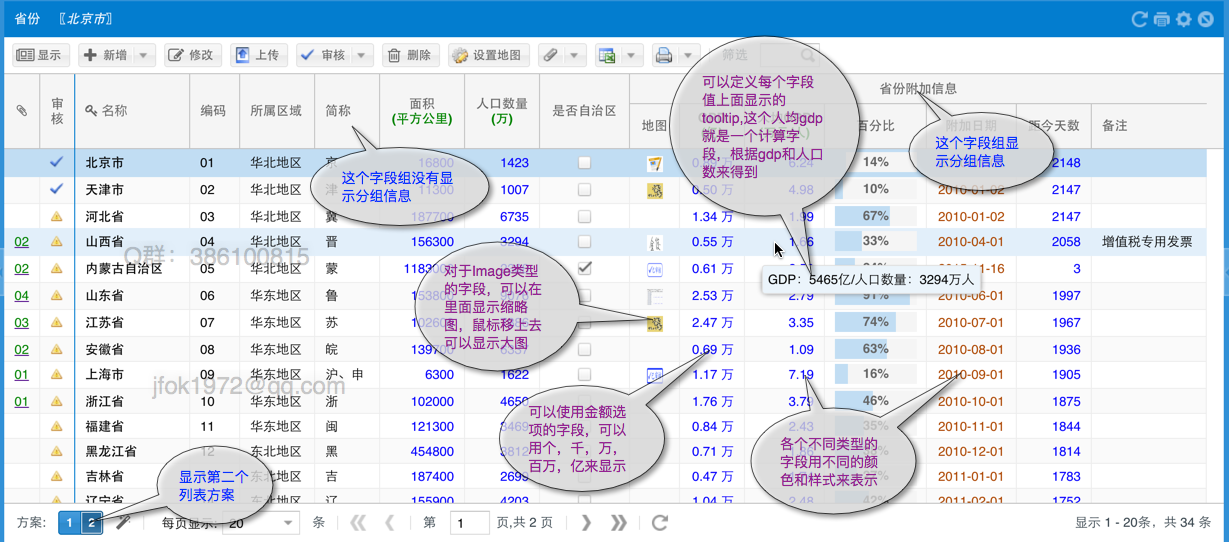The image size is (1229, 542).
Task: Click the 新增 add button
Action: pyautogui.click(x=106, y=55)
